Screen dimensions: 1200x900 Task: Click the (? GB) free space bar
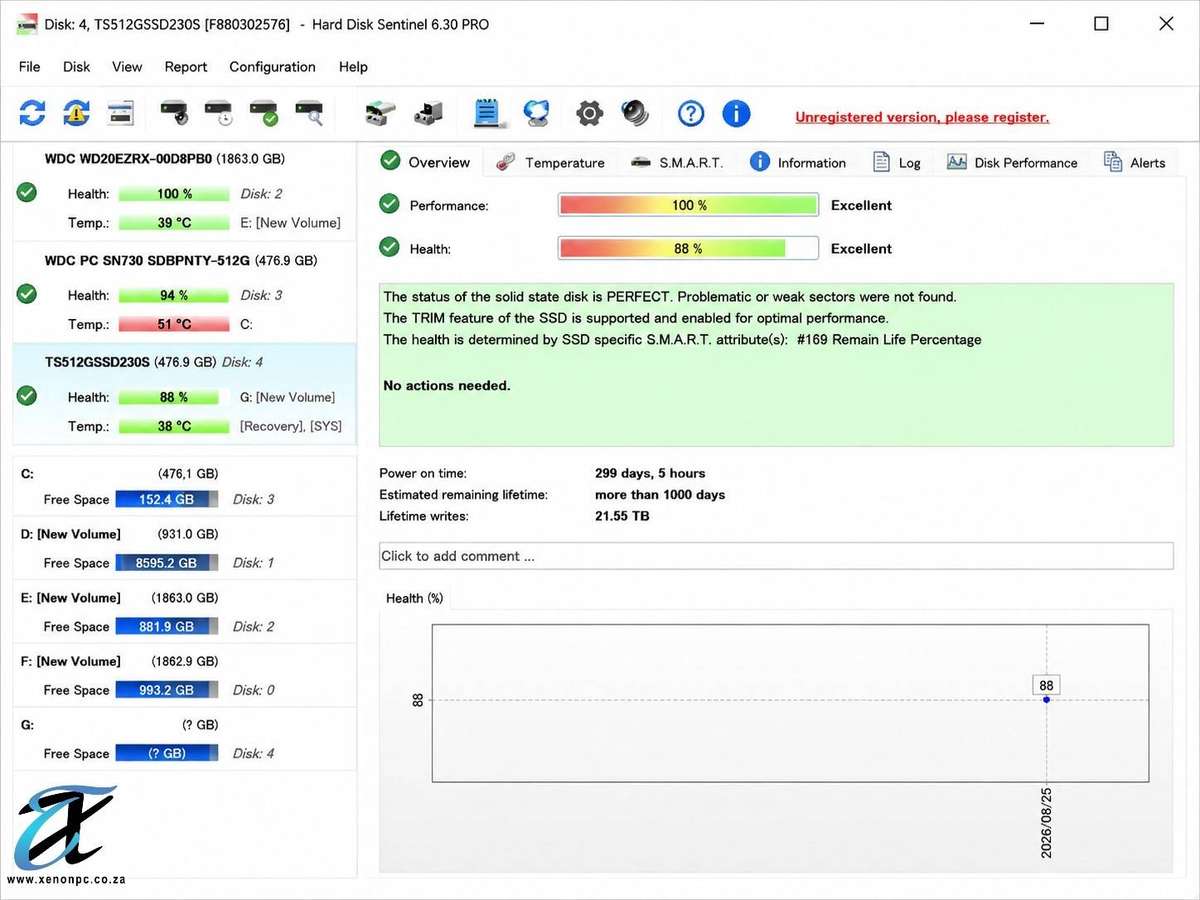point(166,753)
